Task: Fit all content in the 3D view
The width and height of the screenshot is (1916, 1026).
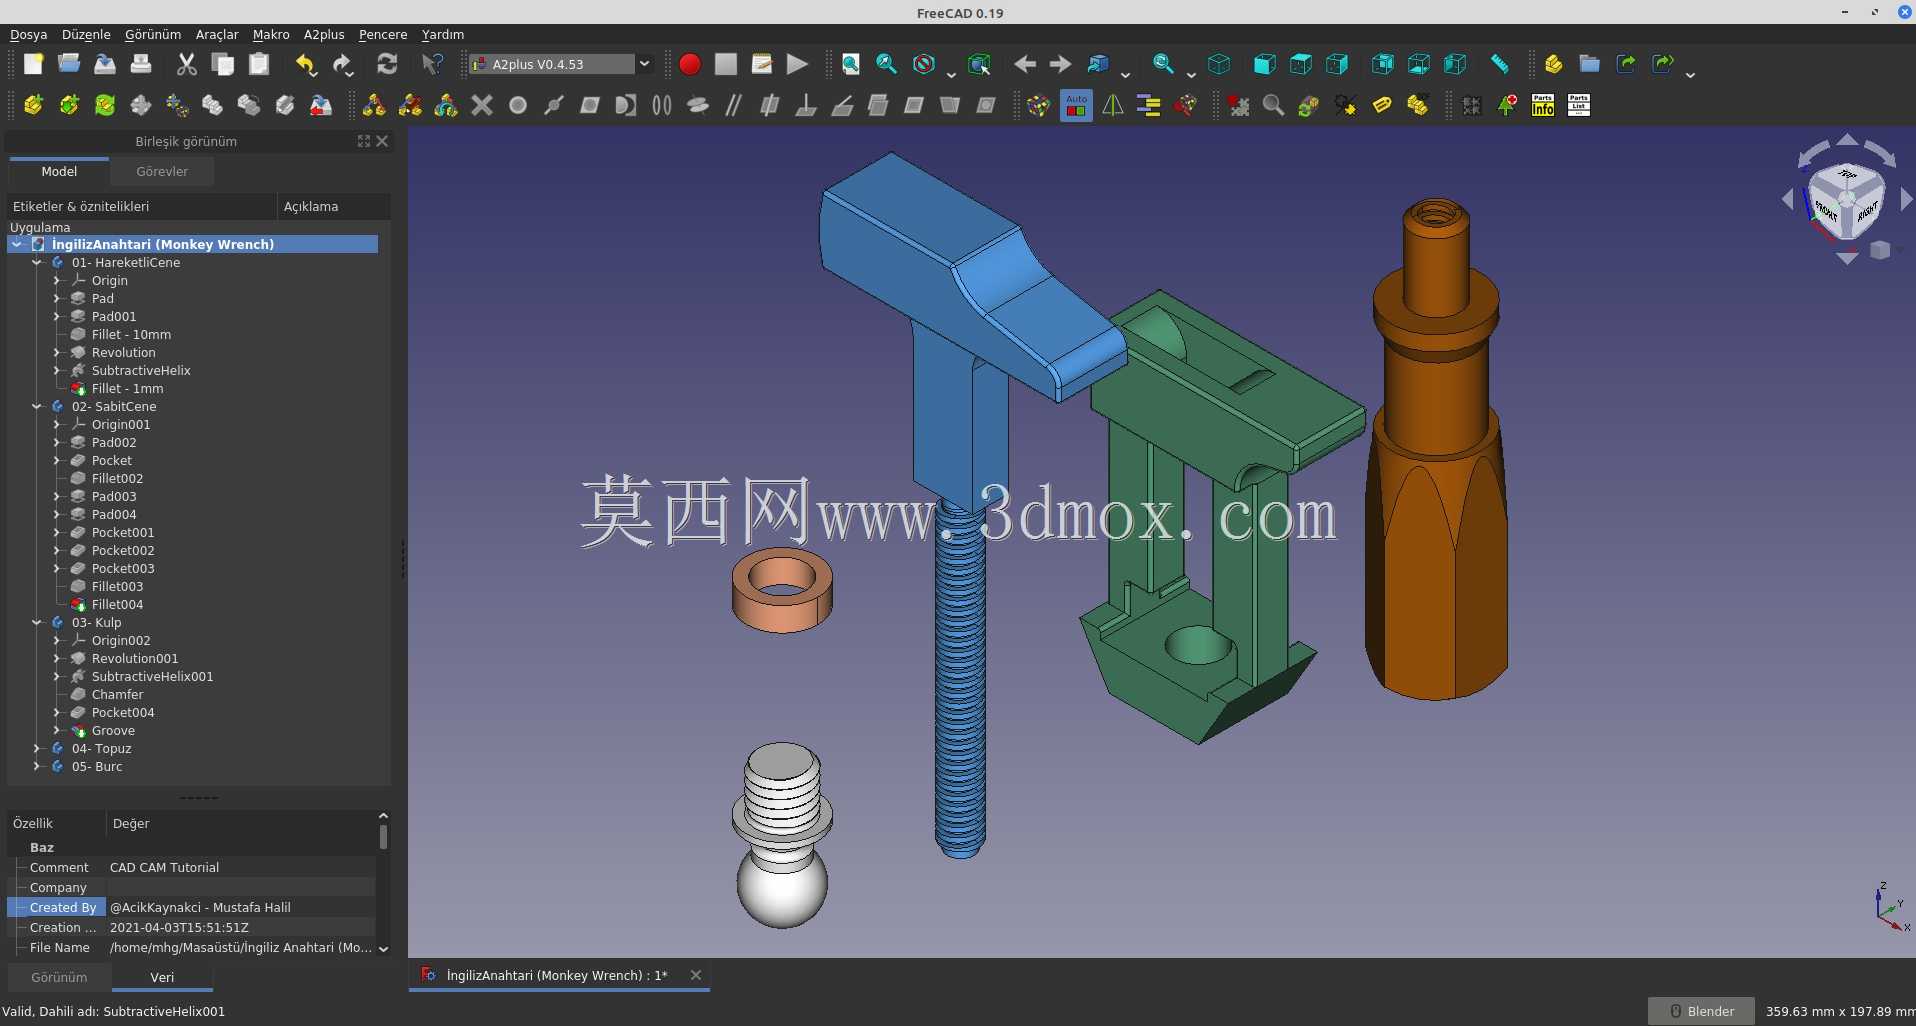Action: click(x=851, y=64)
